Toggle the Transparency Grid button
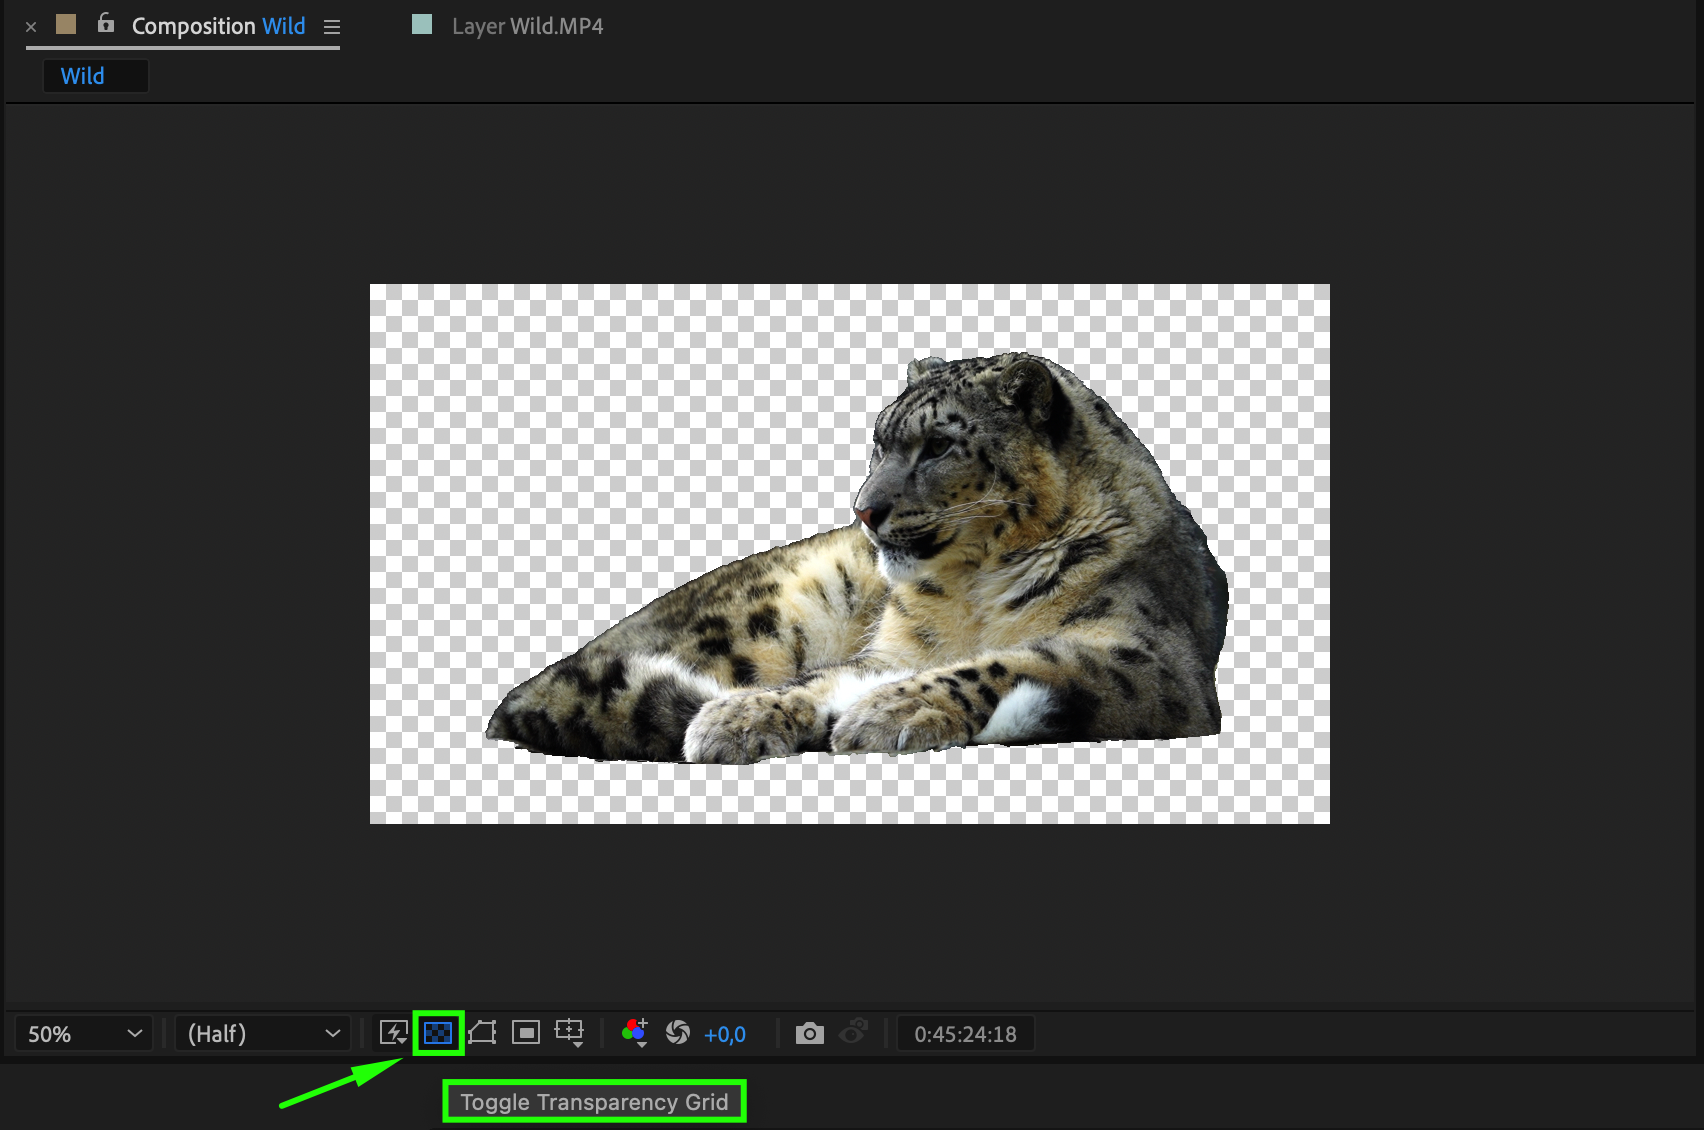This screenshot has height=1130, width=1704. 438,1033
